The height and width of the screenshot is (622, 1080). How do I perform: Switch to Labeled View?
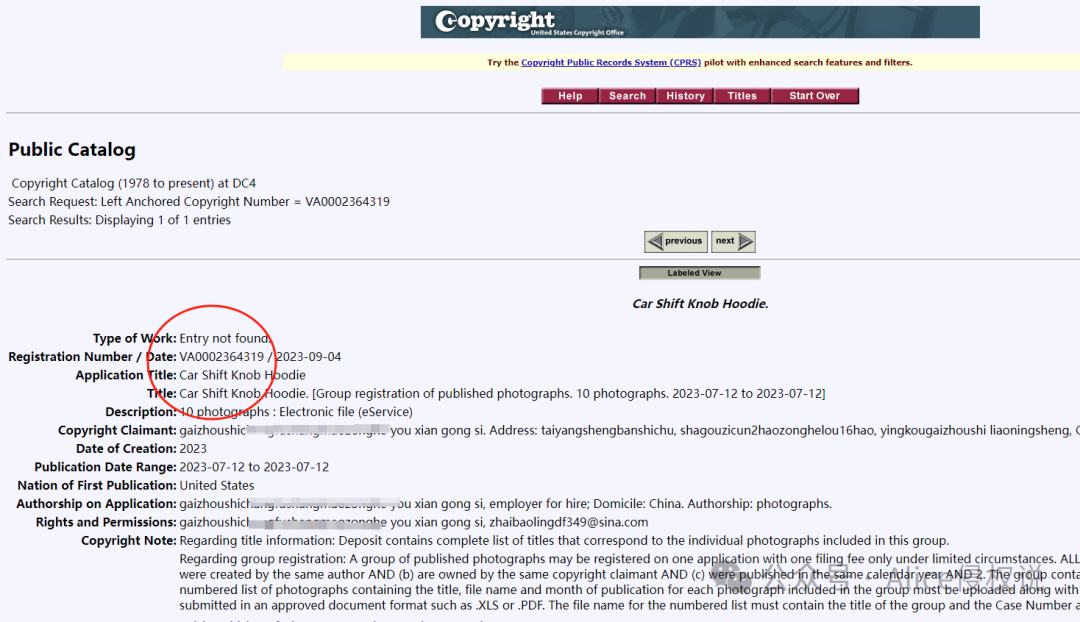[x=699, y=273]
